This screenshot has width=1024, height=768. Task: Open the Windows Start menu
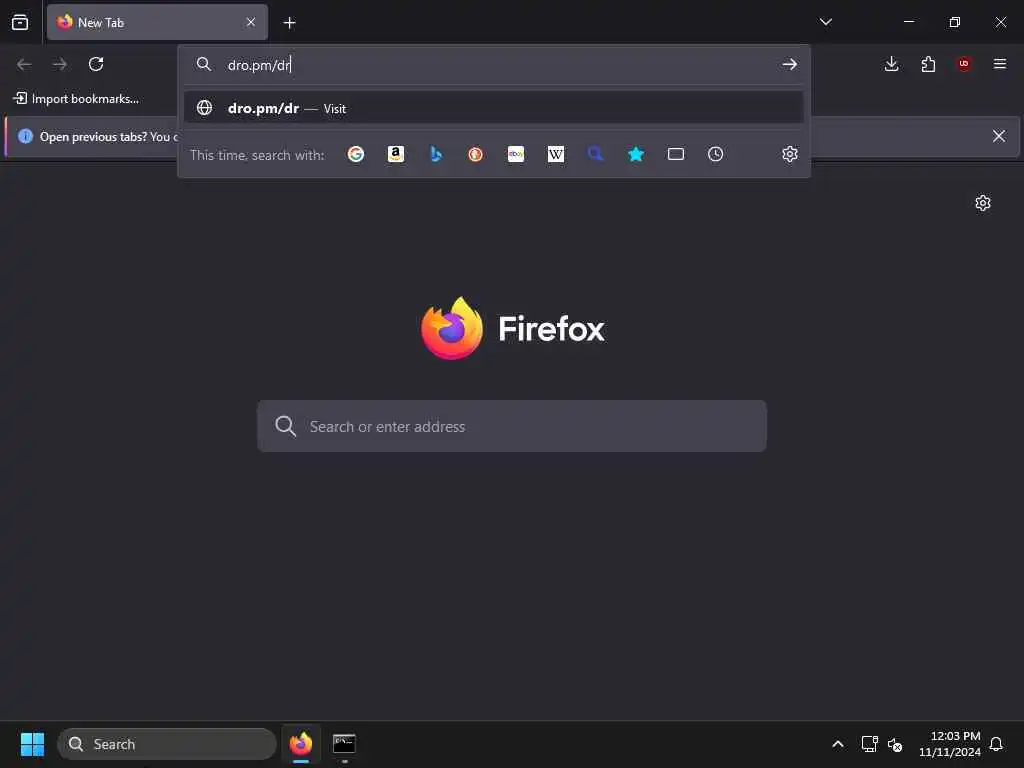point(32,744)
